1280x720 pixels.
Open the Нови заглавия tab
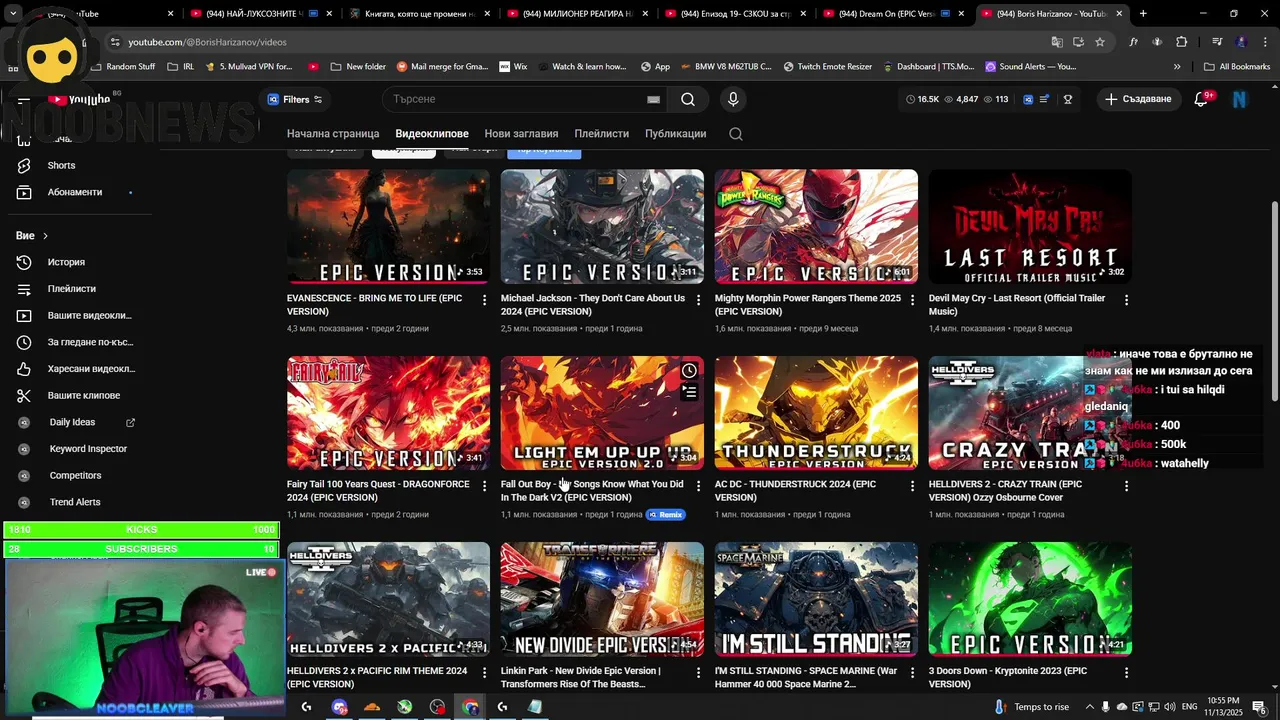tap(521, 133)
